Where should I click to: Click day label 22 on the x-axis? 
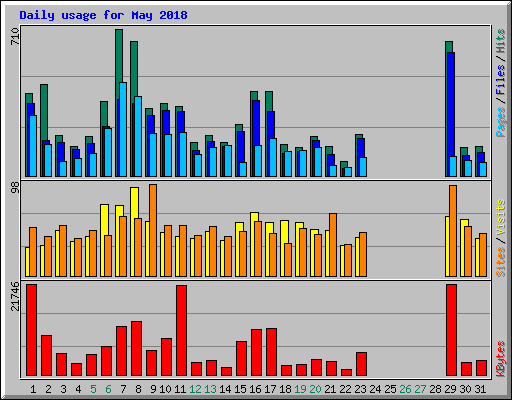[345, 389]
